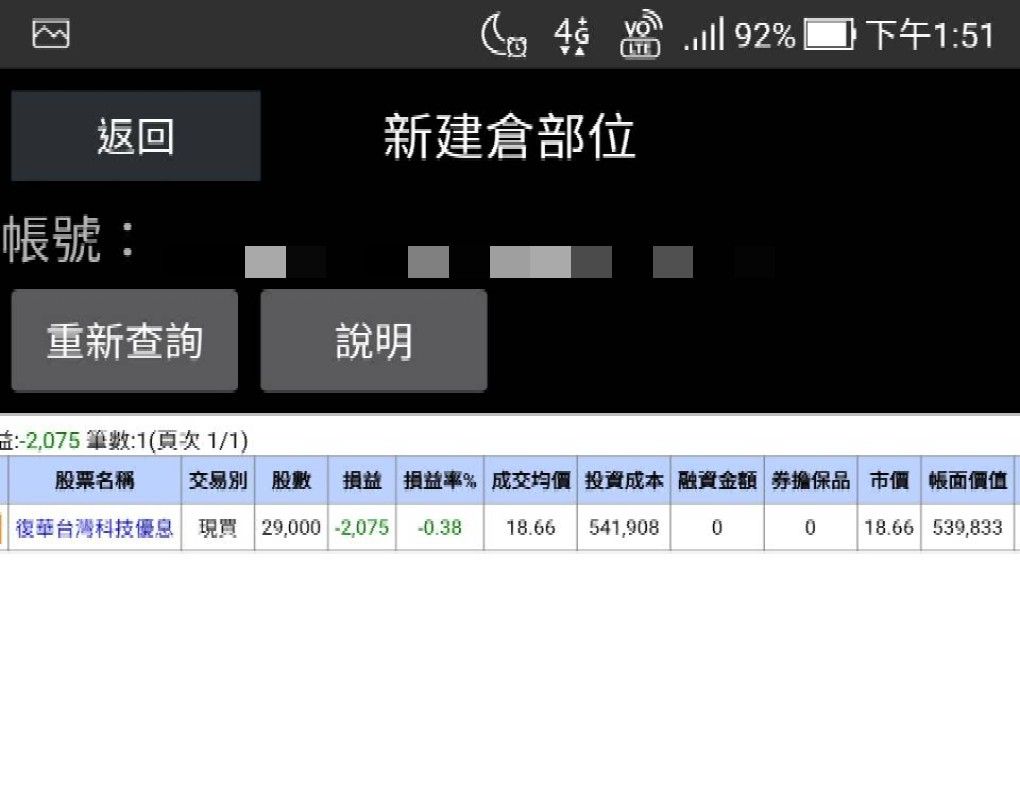Sort by the 損益 column header
This screenshot has height=789, width=1020.
pos(361,480)
